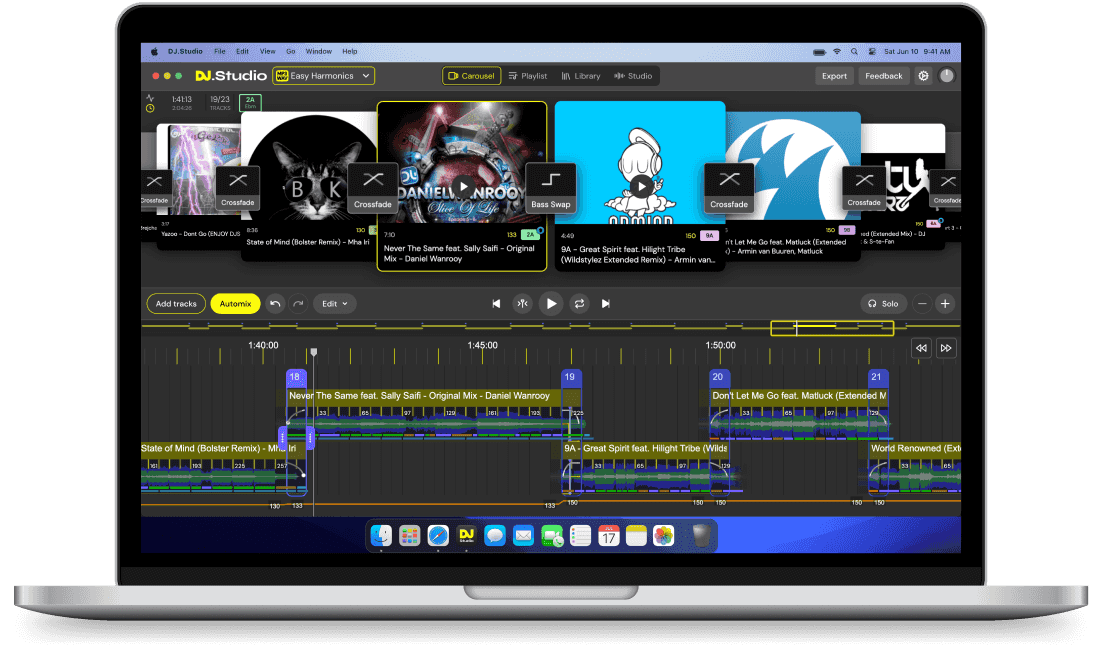1100x647 pixels.
Task: Click the redo arrow icon
Action: coord(298,303)
